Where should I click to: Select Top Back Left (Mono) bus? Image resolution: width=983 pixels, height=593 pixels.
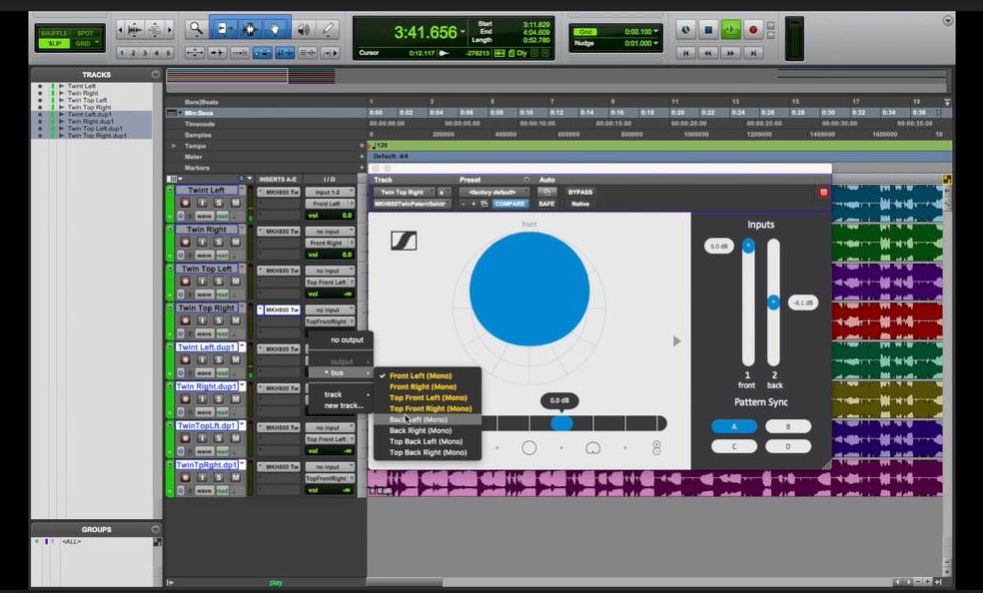click(x=428, y=441)
